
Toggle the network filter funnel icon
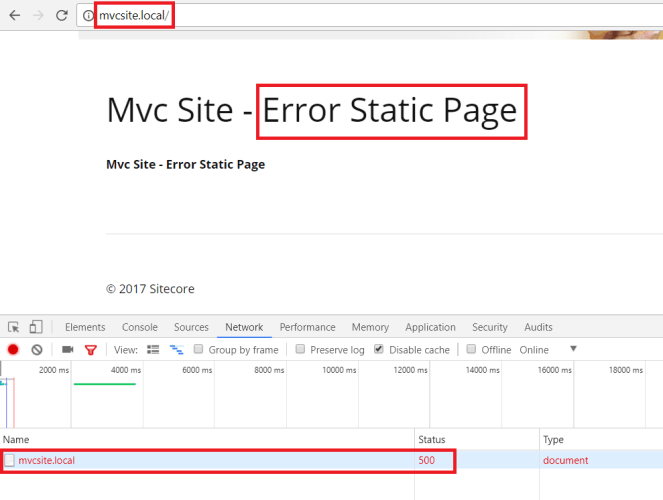point(91,350)
